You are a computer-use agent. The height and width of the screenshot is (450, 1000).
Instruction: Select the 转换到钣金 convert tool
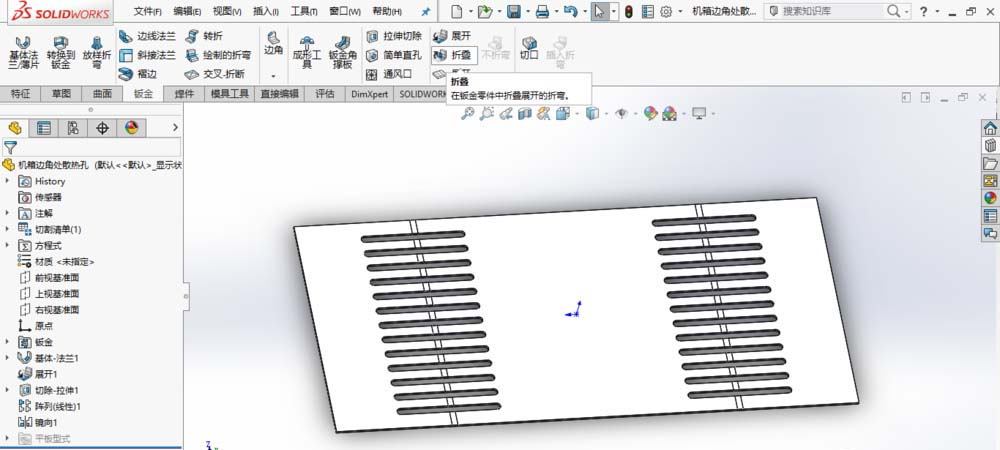59,52
